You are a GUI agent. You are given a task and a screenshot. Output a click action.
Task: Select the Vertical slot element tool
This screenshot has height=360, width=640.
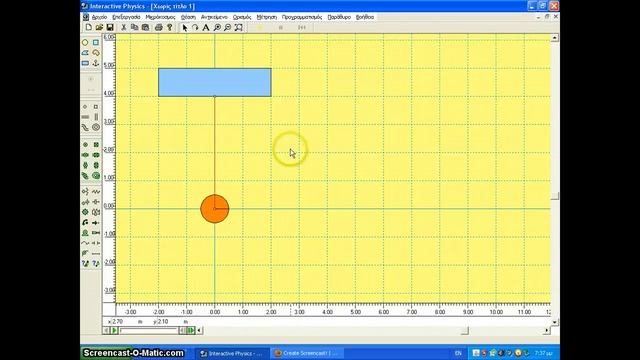(x=96, y=117)
